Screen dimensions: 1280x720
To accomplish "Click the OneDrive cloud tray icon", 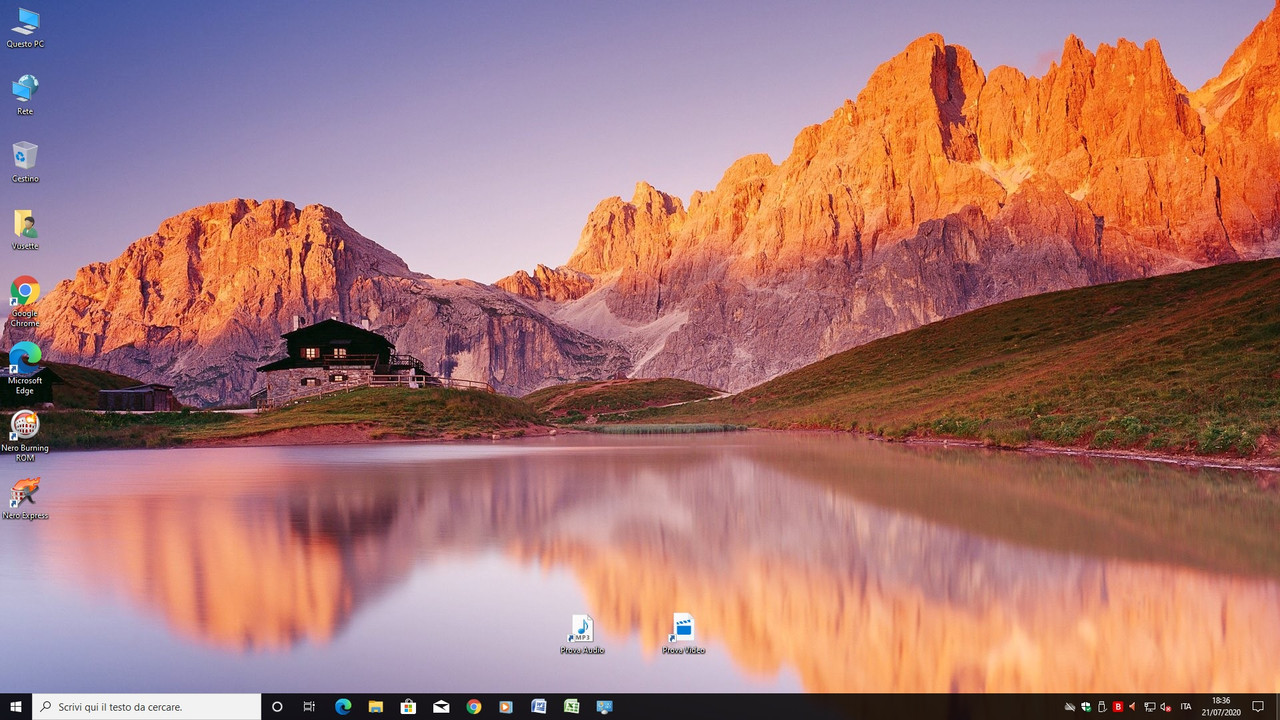I will click(x=1070, y=707).
